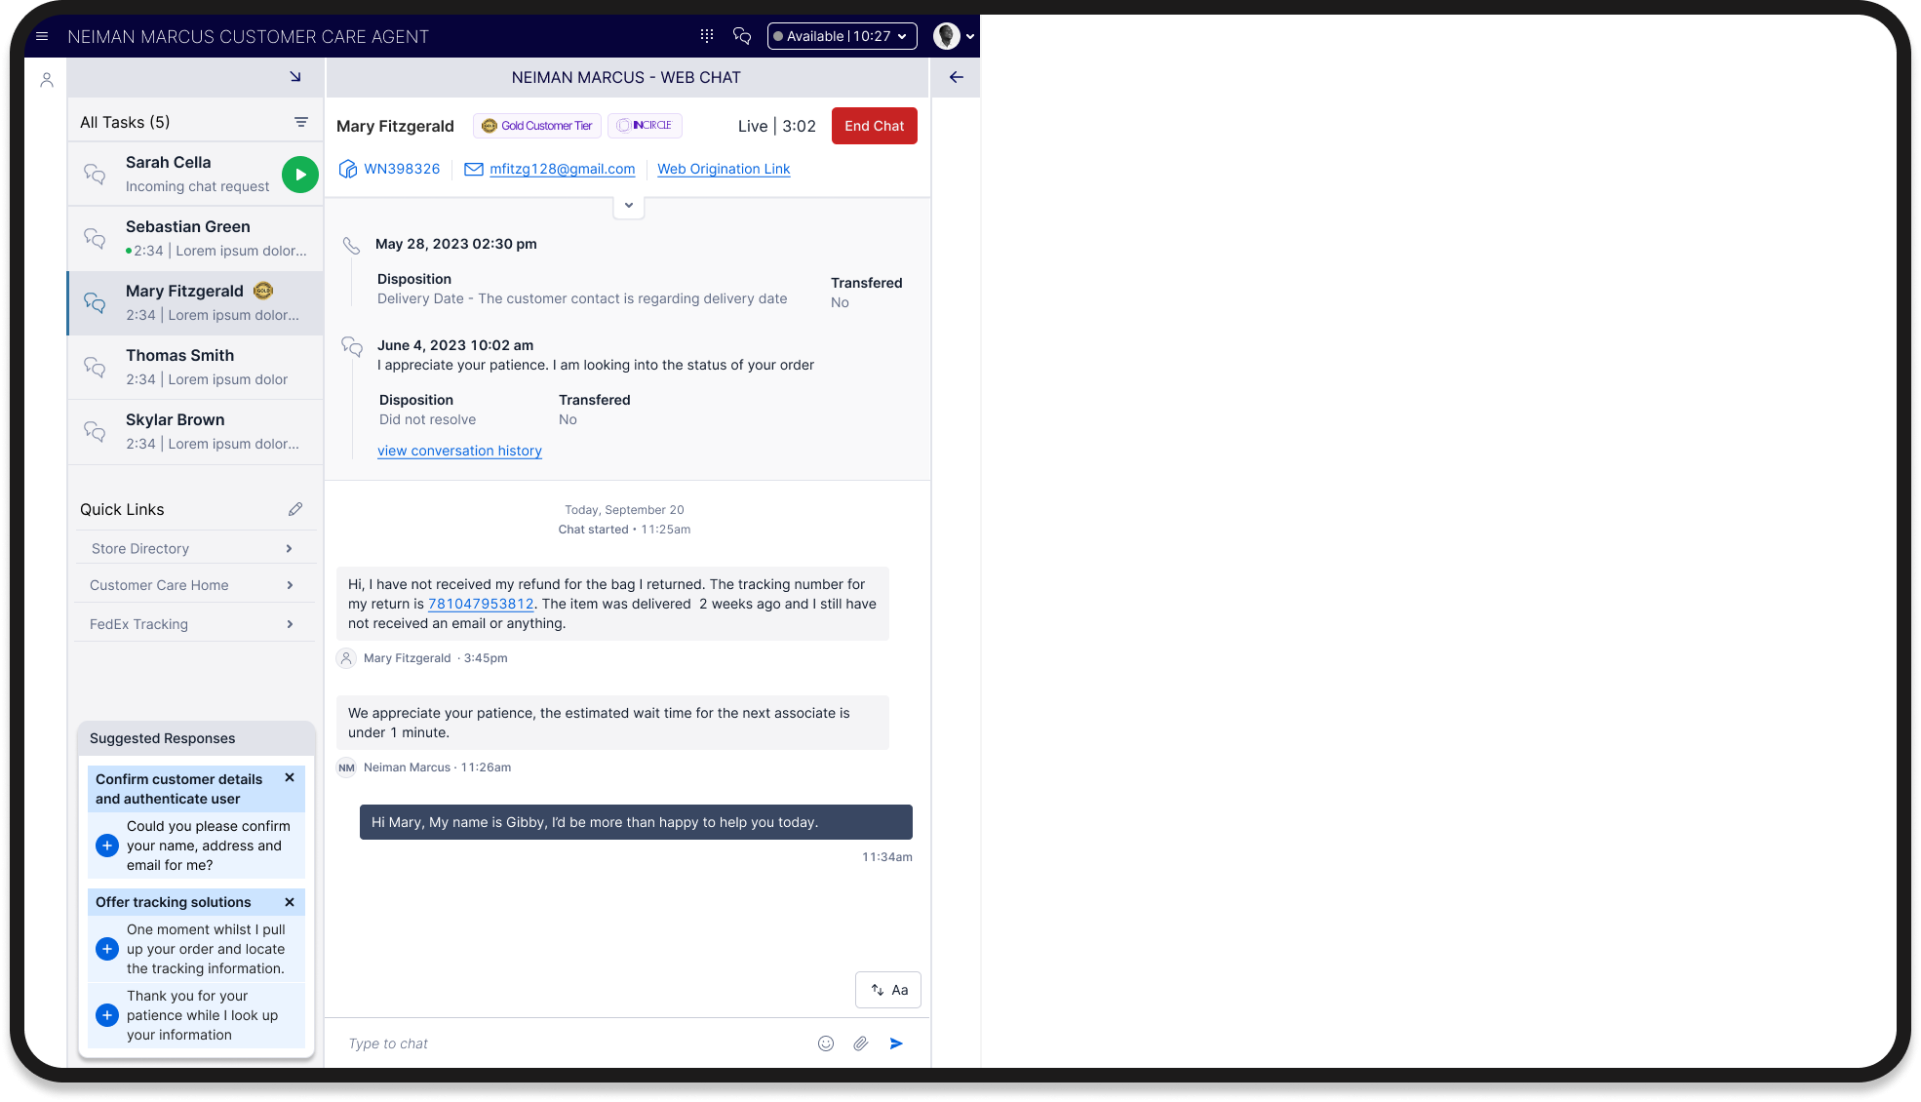The width and height of the screenshot is (1921, 1102).
Task: Click the chat conversations icon in header
Action: point(742,36)
